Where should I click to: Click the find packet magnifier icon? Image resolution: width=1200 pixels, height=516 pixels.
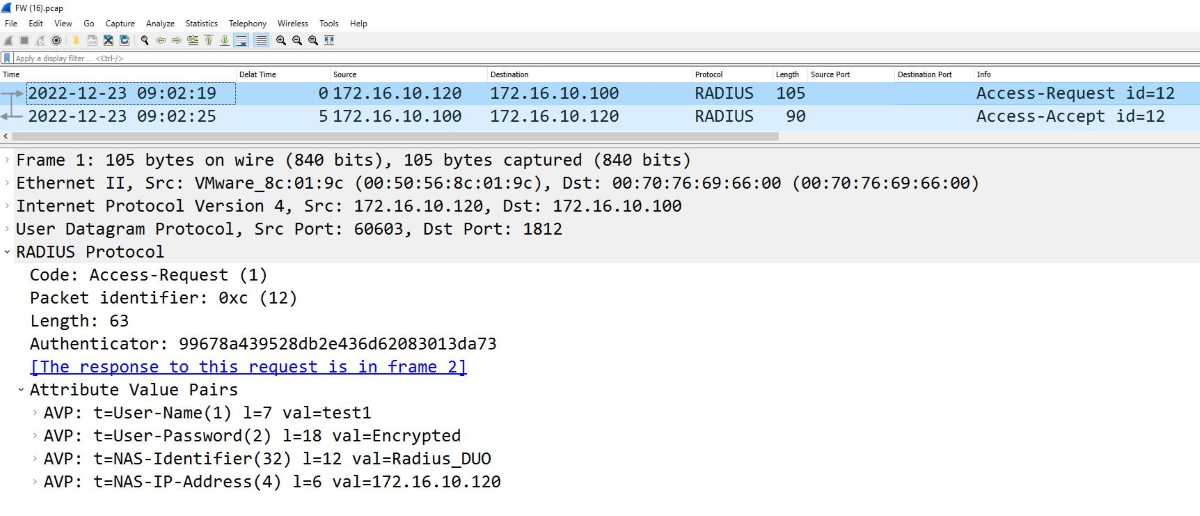[x=145, y=40]
